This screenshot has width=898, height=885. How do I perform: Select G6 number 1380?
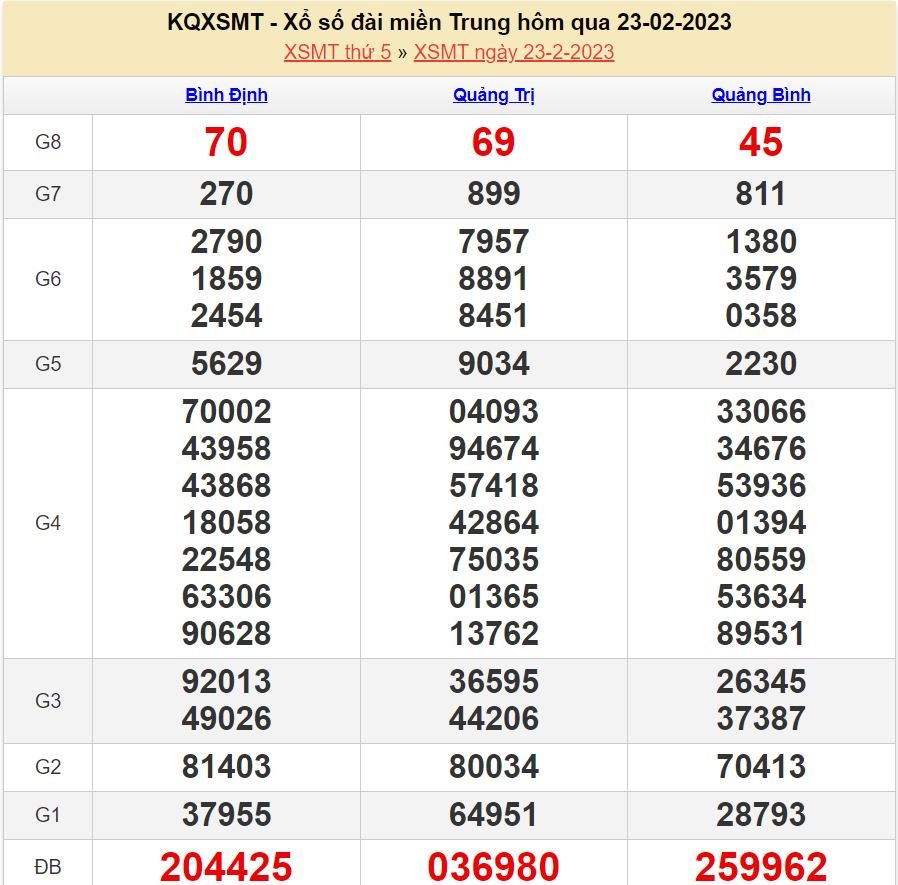(x=761, y=242)
